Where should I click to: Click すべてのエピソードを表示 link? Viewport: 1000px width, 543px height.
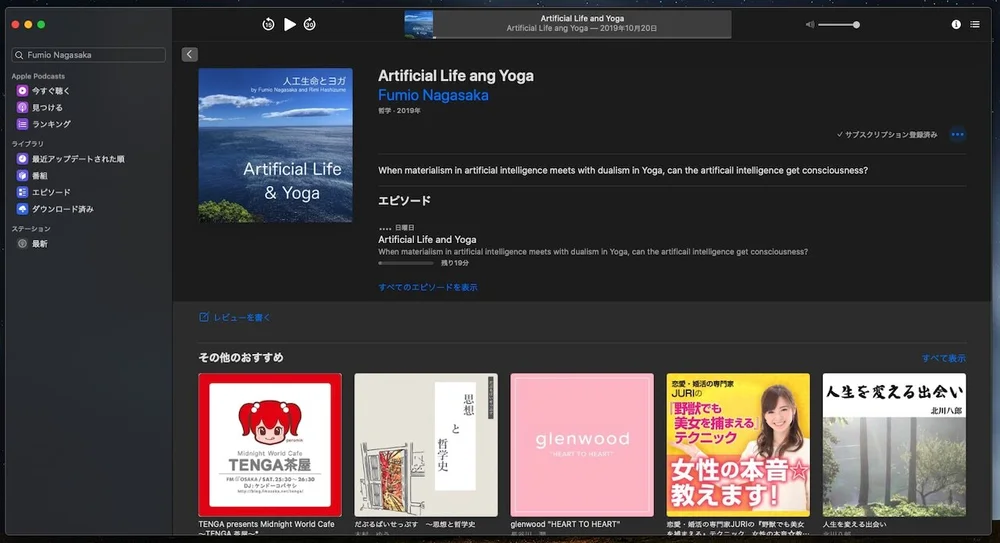pyautogui.click(x=427, y=287)
